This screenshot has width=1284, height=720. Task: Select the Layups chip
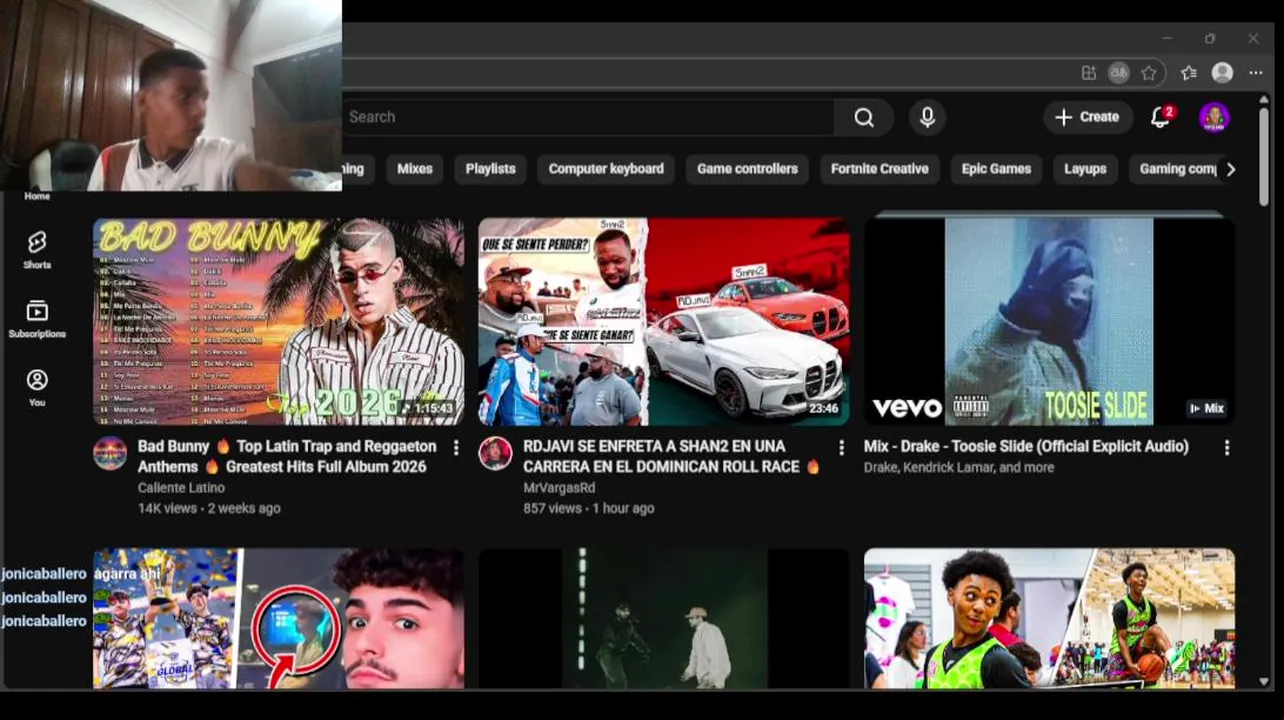coord(1085,169)
